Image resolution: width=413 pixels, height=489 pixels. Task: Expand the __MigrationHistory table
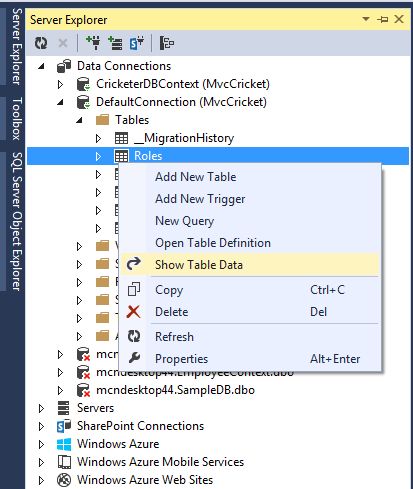coord(98,138)
